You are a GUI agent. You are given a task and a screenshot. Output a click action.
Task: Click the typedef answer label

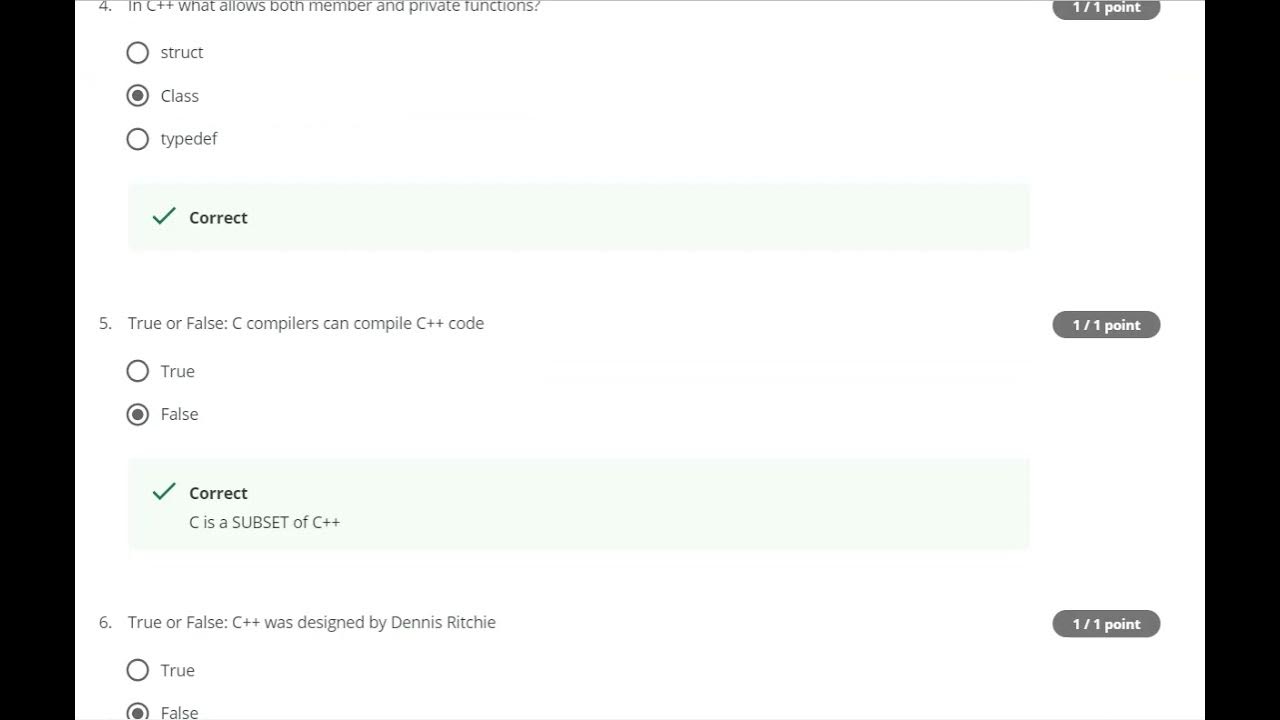click(x=189, y=139)
